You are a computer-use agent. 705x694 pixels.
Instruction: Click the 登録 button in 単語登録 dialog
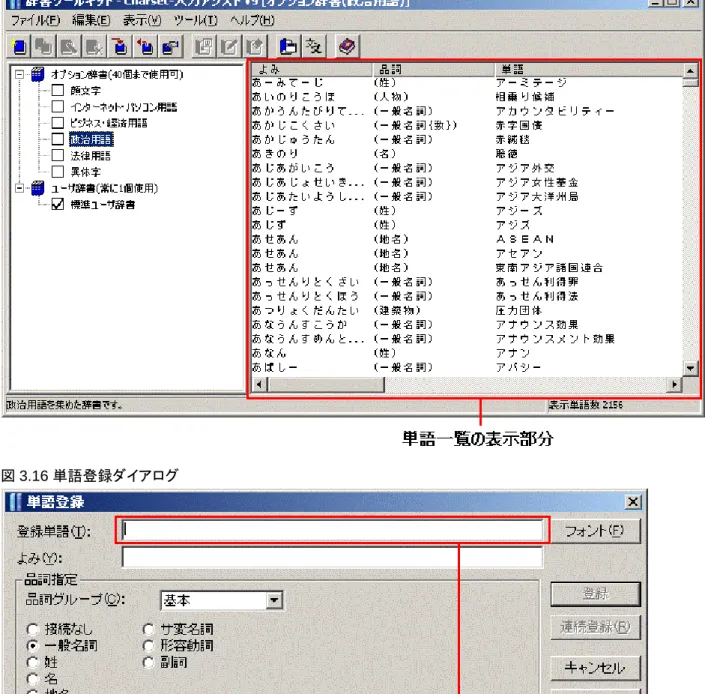coord(595,594)
